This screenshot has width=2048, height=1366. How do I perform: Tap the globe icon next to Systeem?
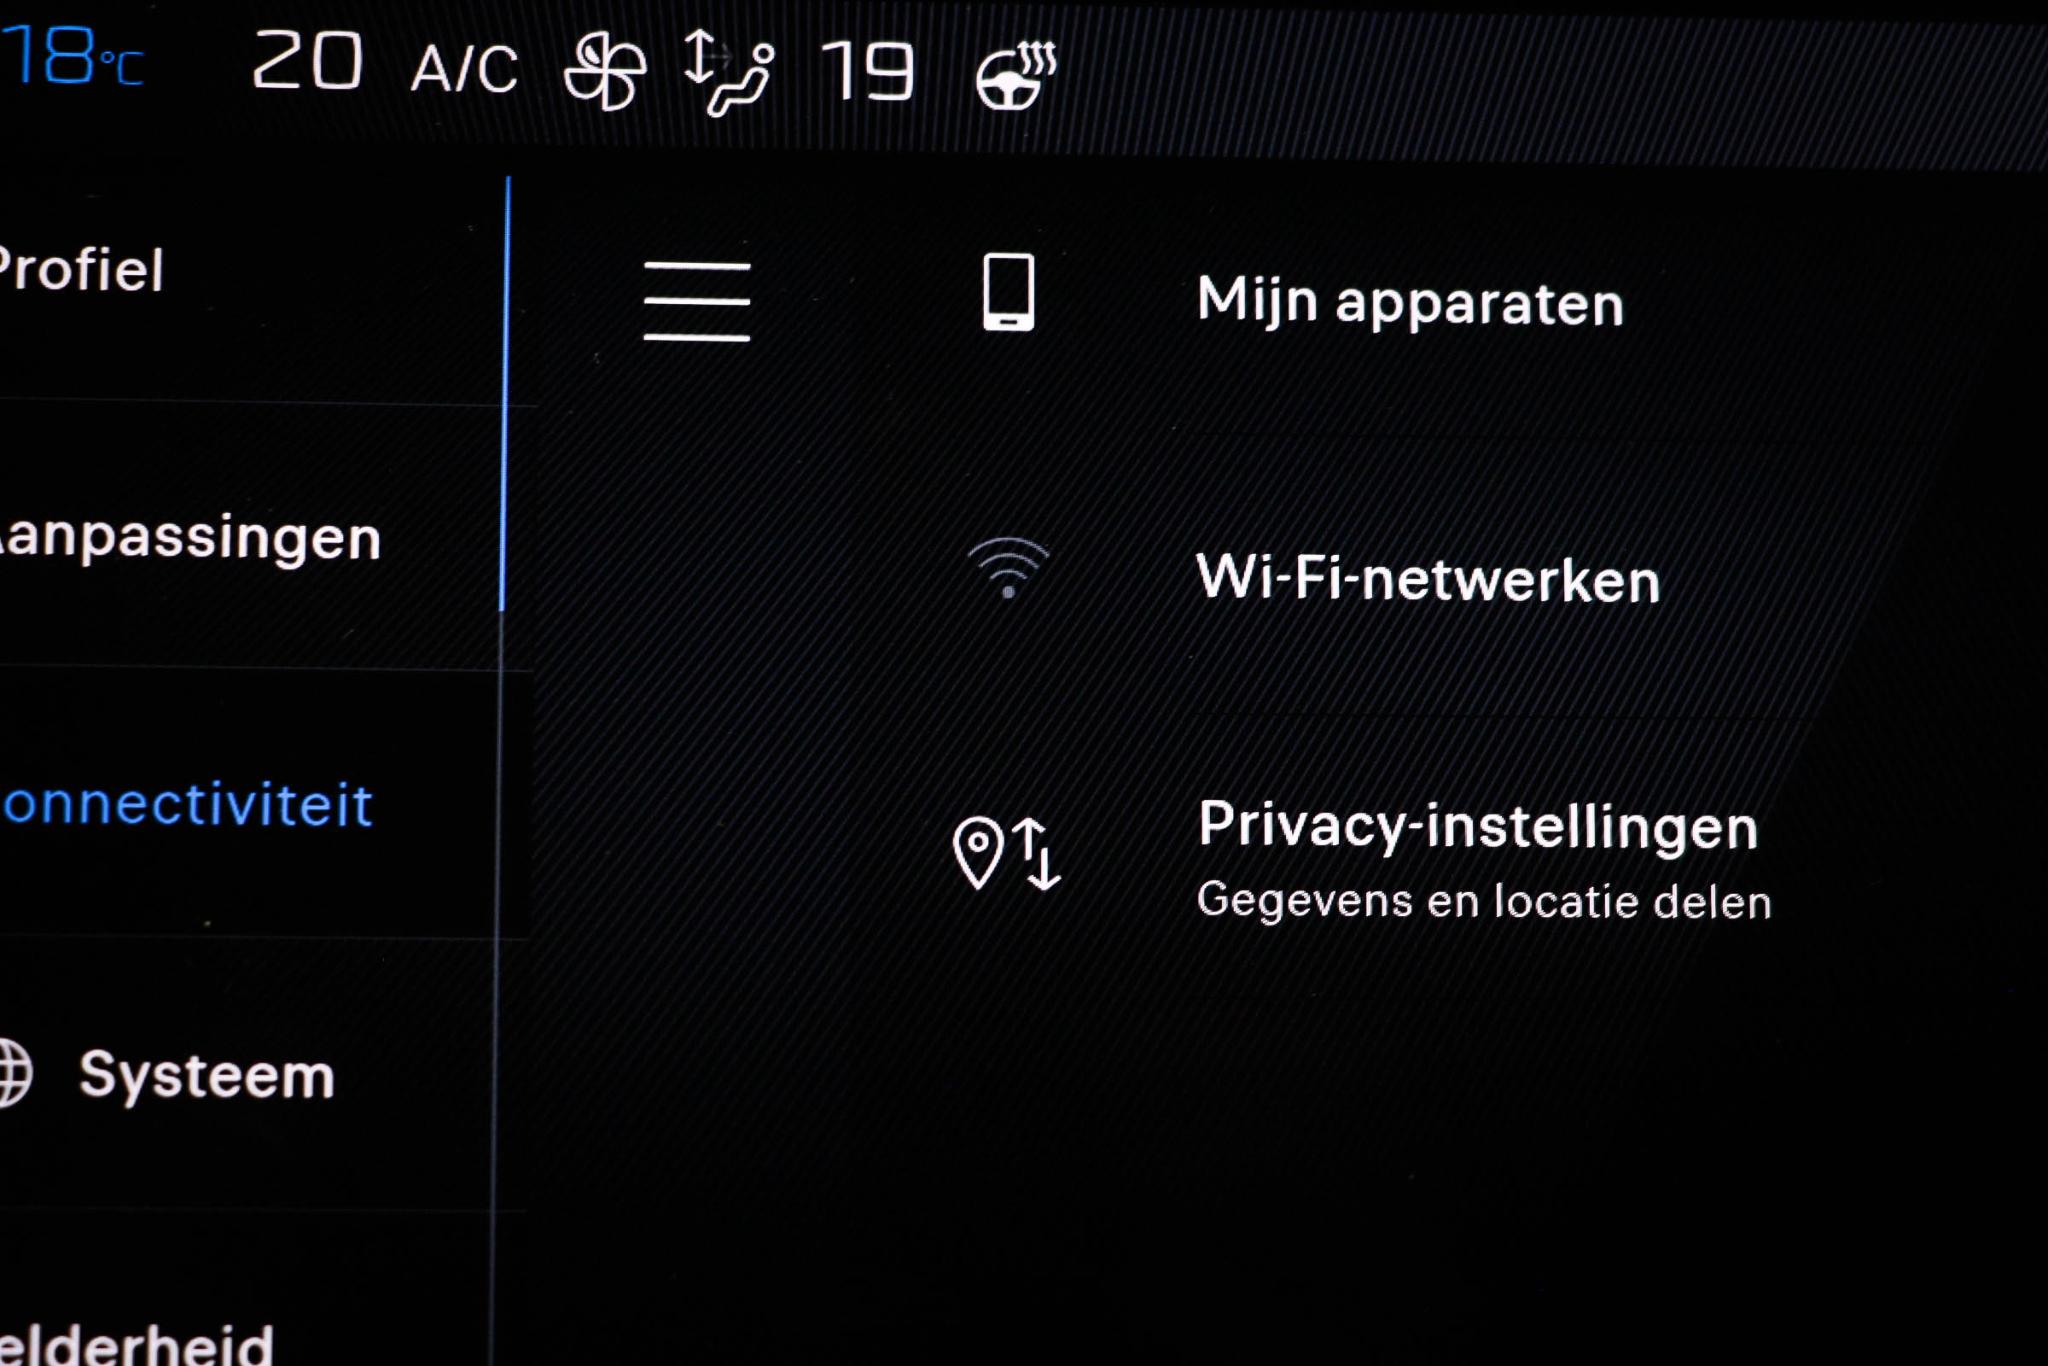(x=14, y=1073)
